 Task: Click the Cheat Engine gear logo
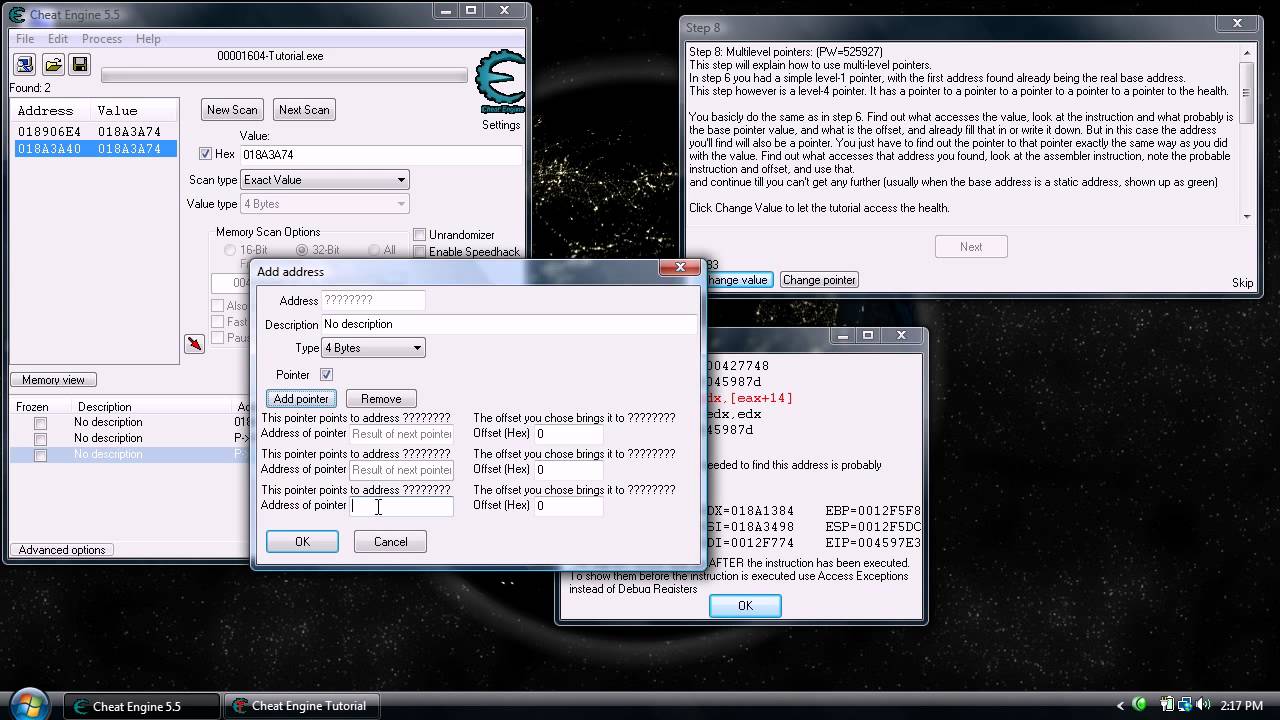coord(499,83)
